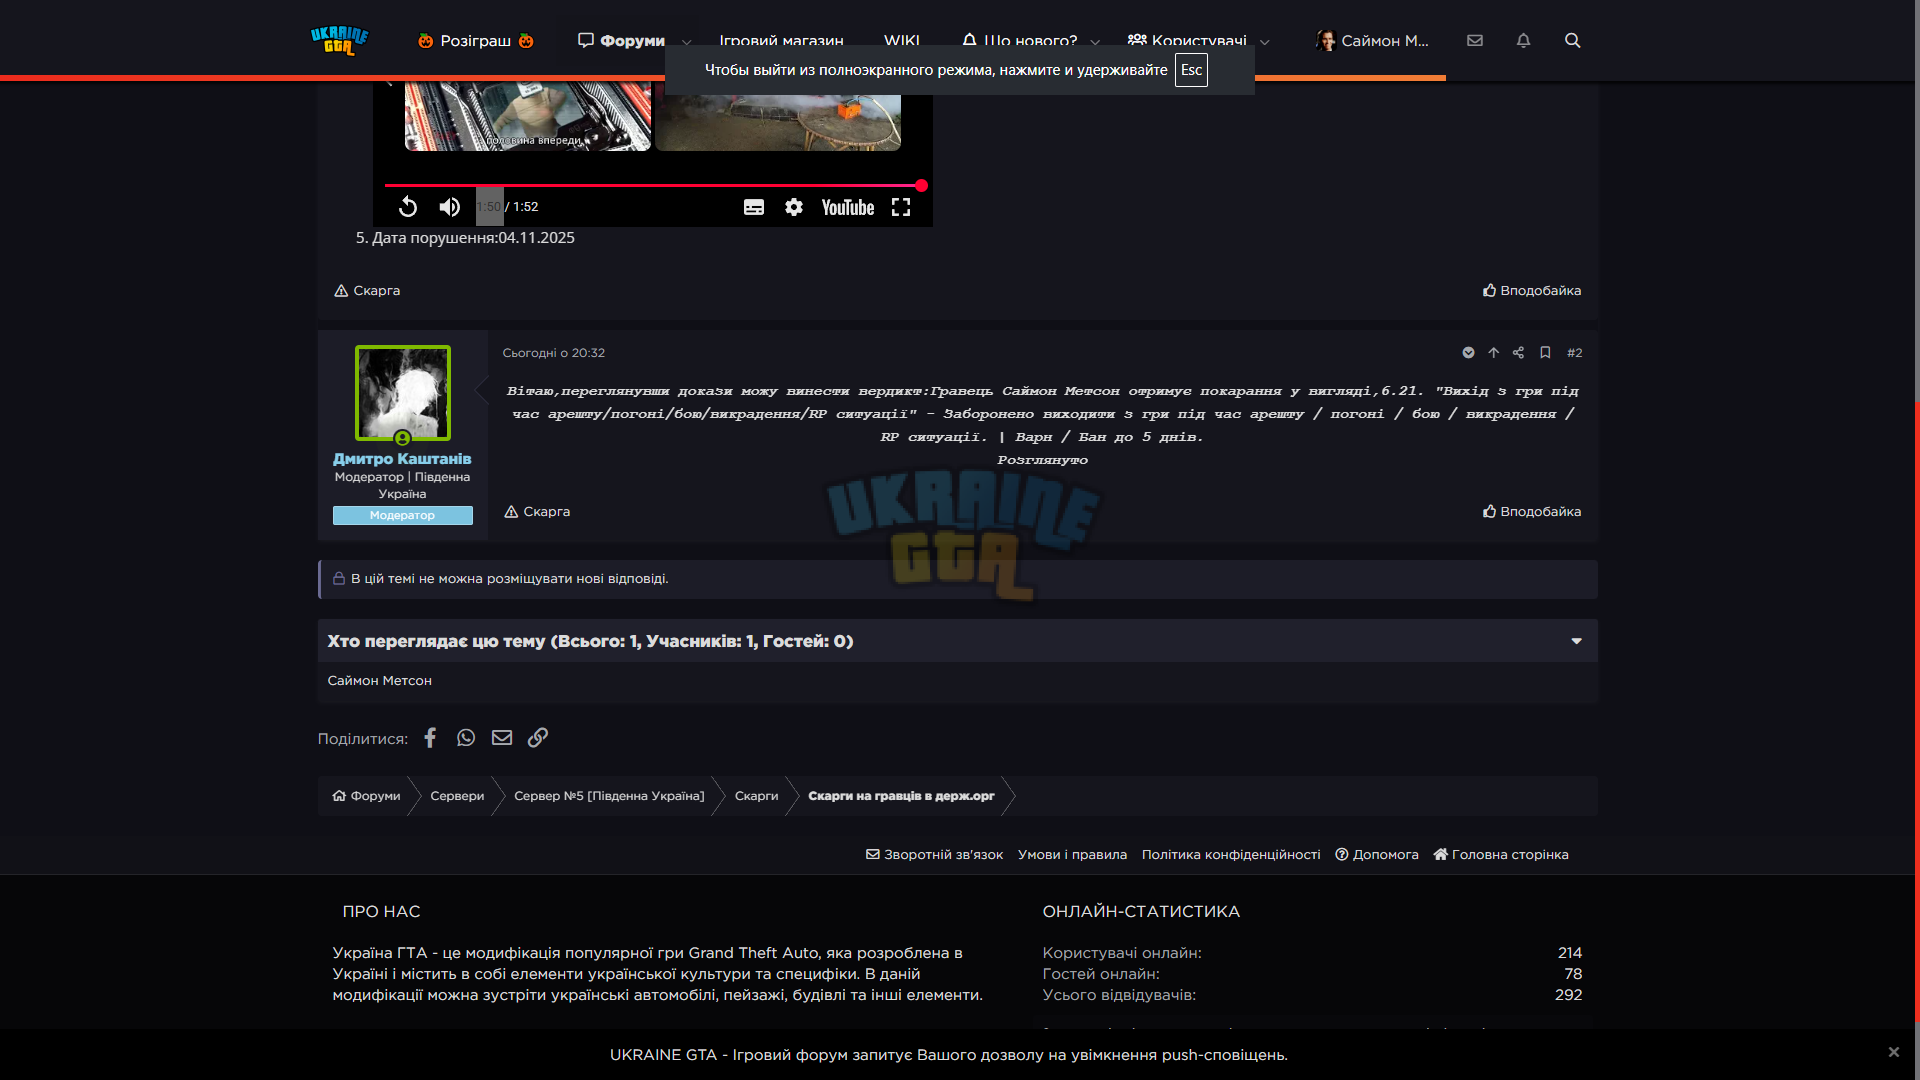Viewport: 1920px width, 1080px height.
Task: Bookmark post #2
Action: [x=1545, y=353]
